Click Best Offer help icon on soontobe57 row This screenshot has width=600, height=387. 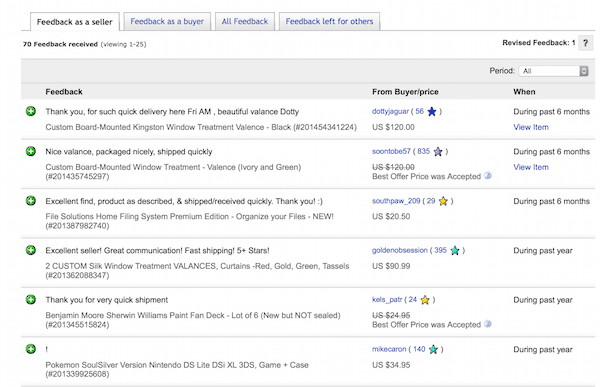pos(488,176)
